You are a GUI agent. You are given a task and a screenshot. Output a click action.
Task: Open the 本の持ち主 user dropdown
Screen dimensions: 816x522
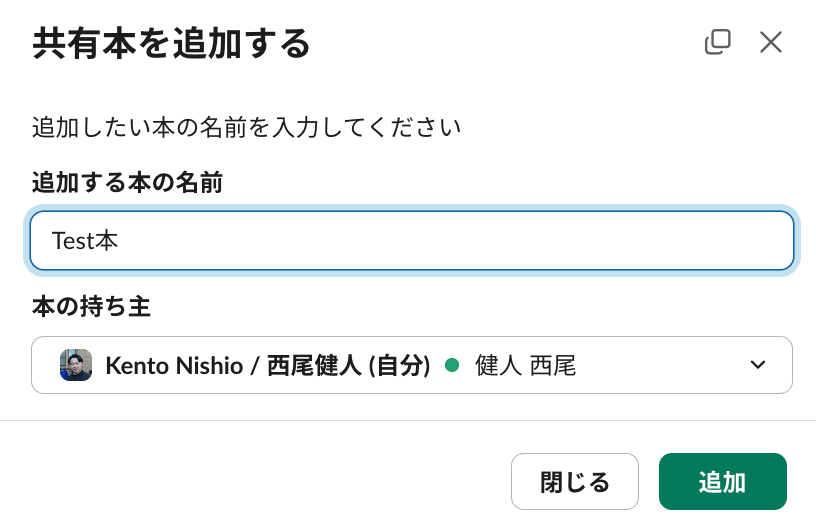[412, 365]
